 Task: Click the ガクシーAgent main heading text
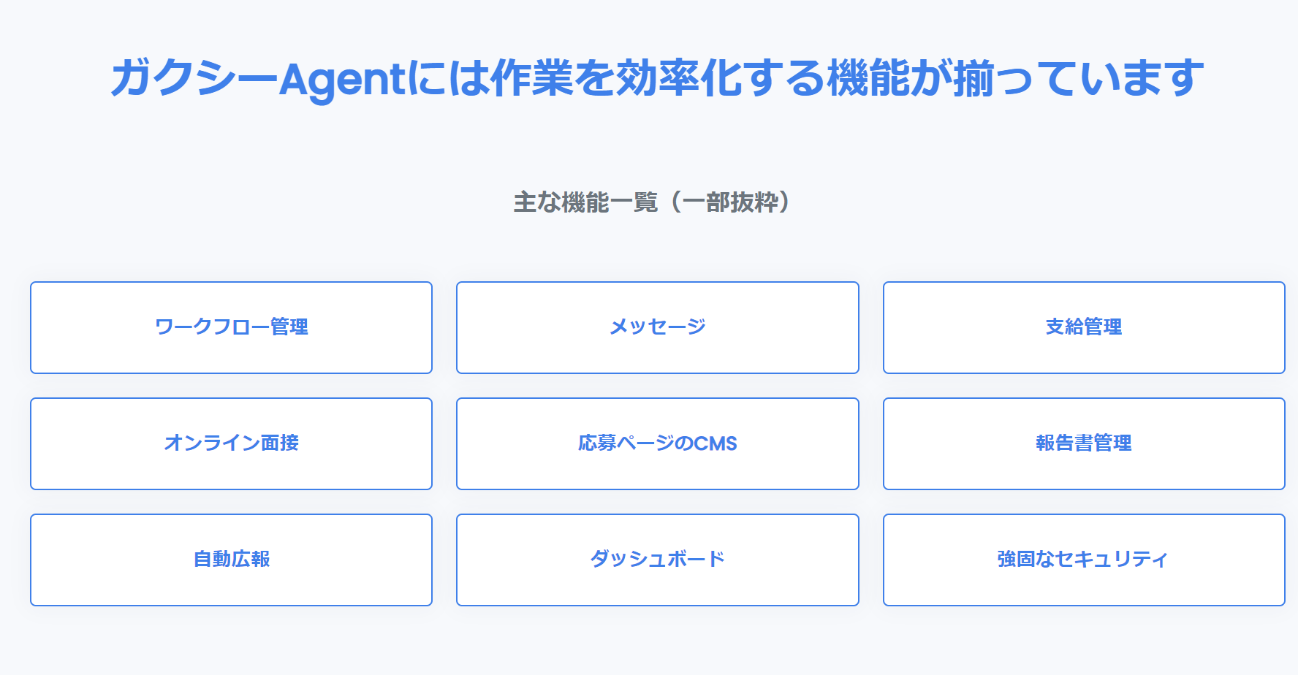pyautogui.click(x=652, y=78)
